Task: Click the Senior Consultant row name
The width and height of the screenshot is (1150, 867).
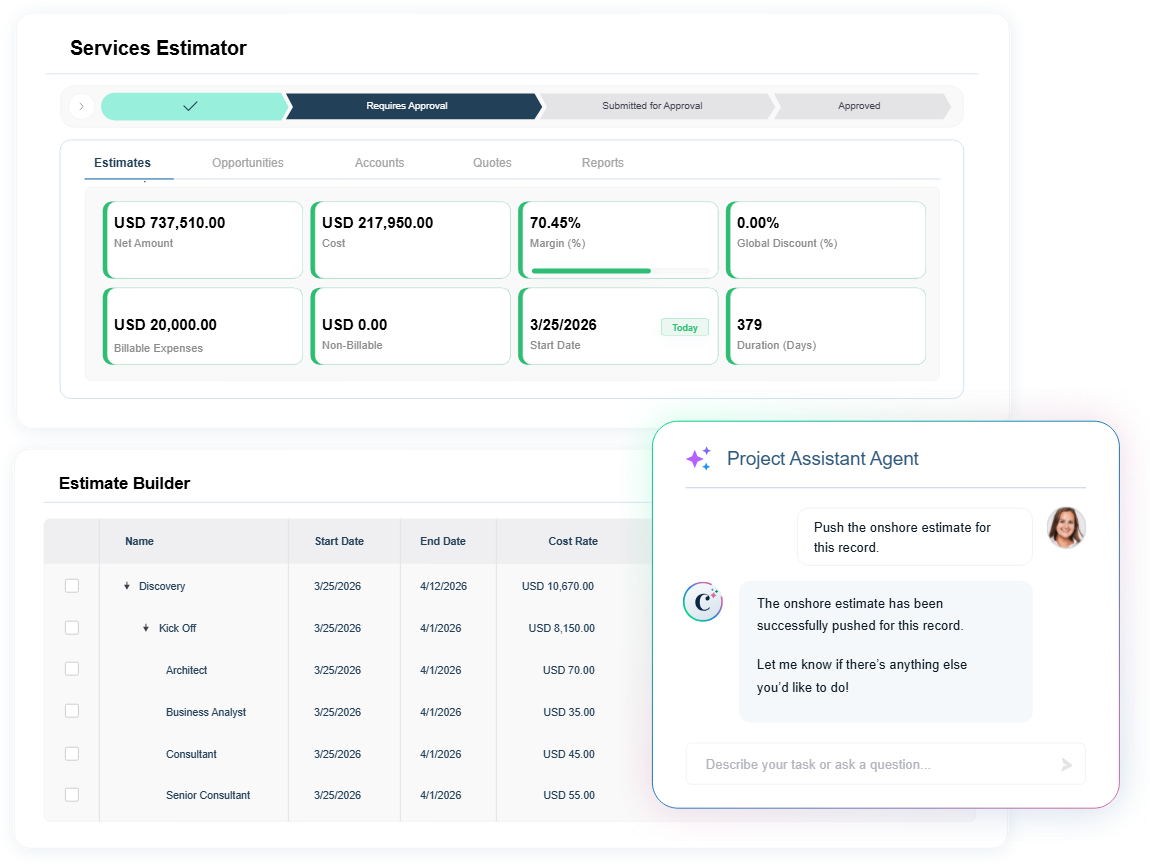Action: [208, 795]
